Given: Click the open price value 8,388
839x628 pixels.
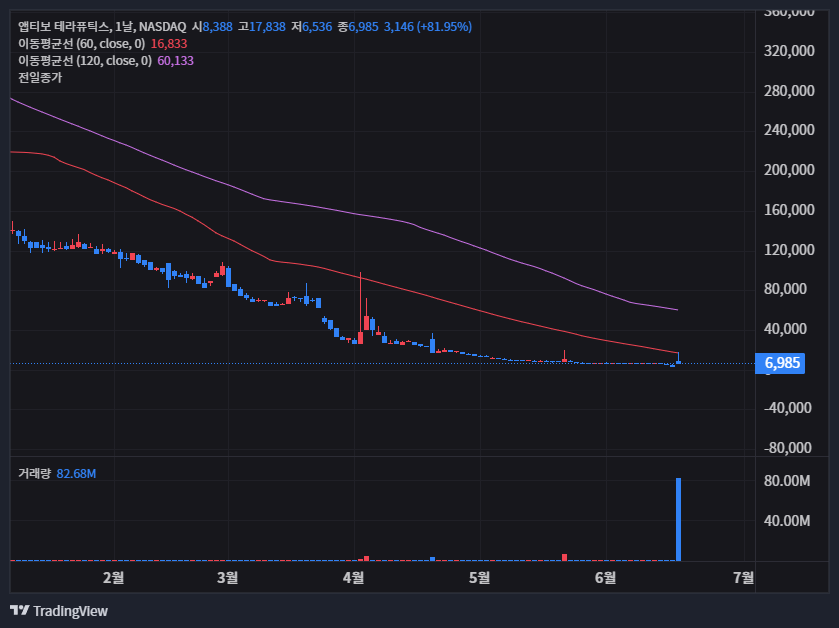Looking at the screenshot, I should [x=218, y=27].
